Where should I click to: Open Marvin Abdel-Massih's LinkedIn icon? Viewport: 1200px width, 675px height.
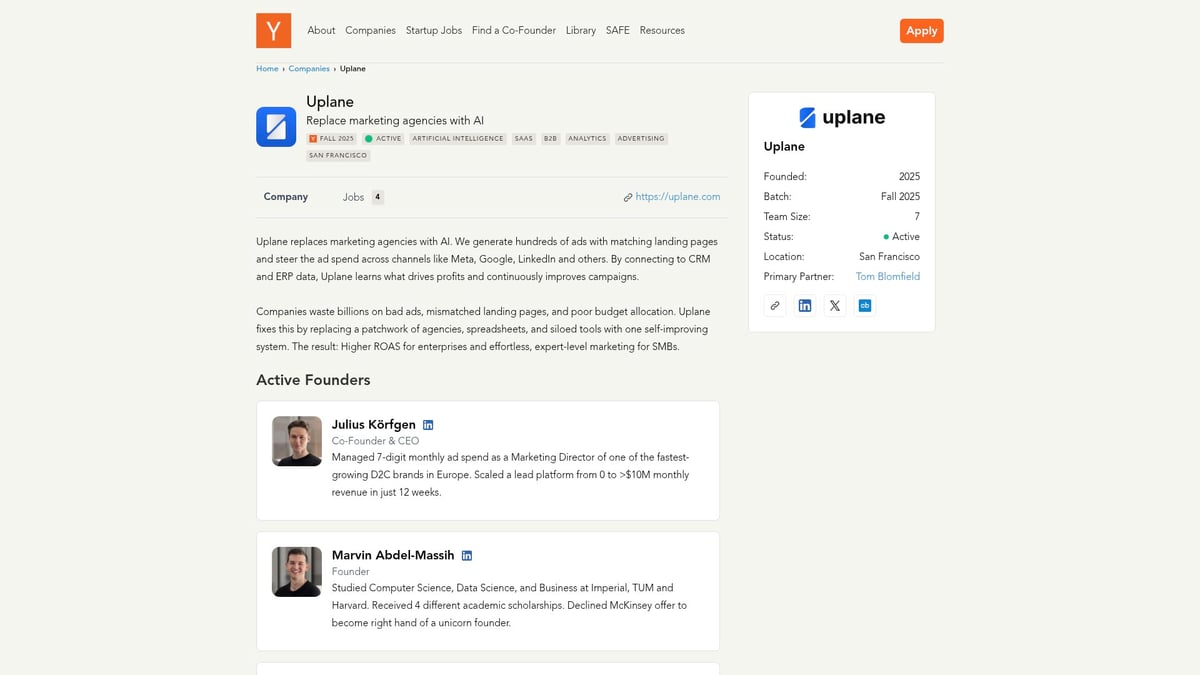point(467,555)
